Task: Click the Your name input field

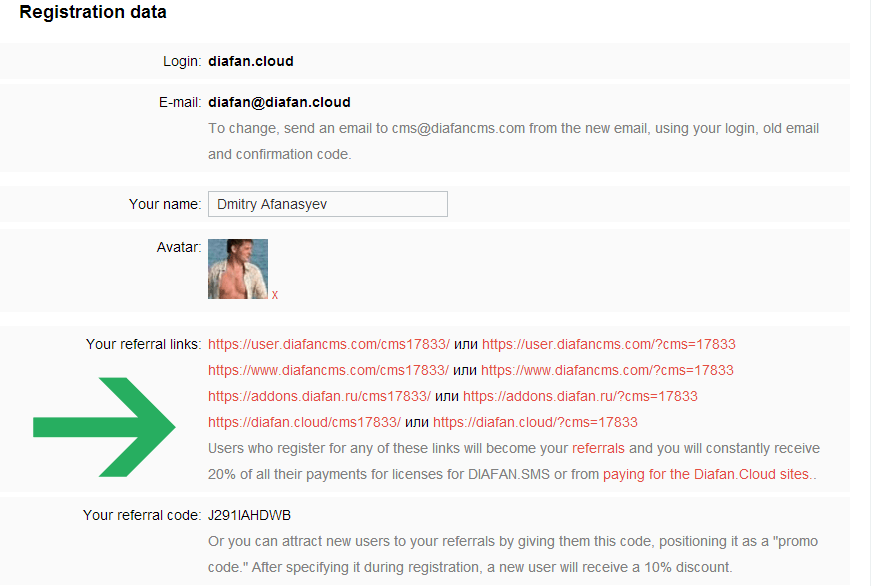Action: 328,204
